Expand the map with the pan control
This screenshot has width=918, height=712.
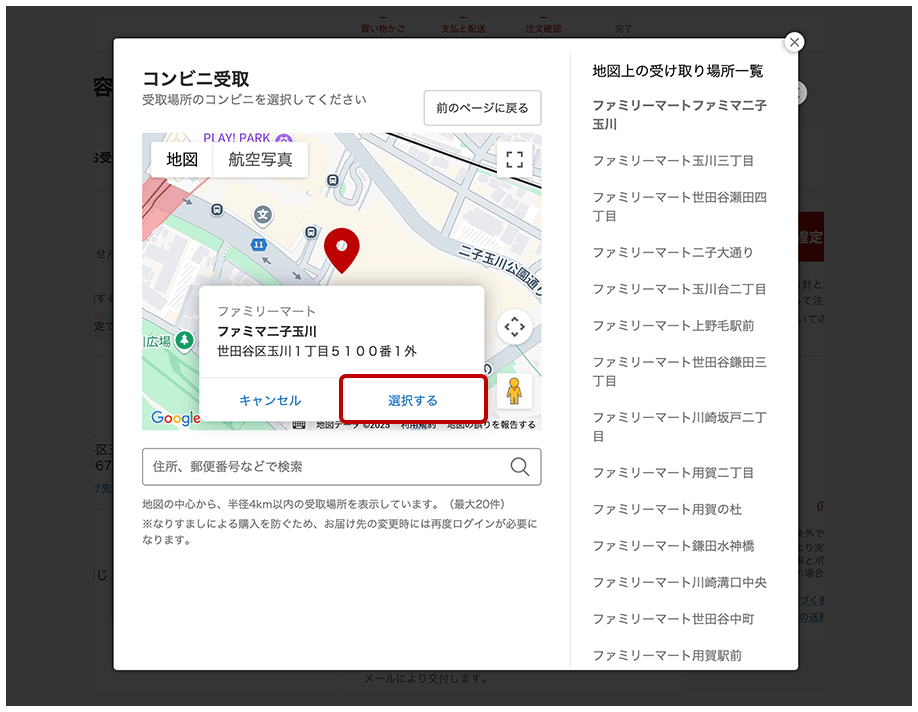[514, 327]
